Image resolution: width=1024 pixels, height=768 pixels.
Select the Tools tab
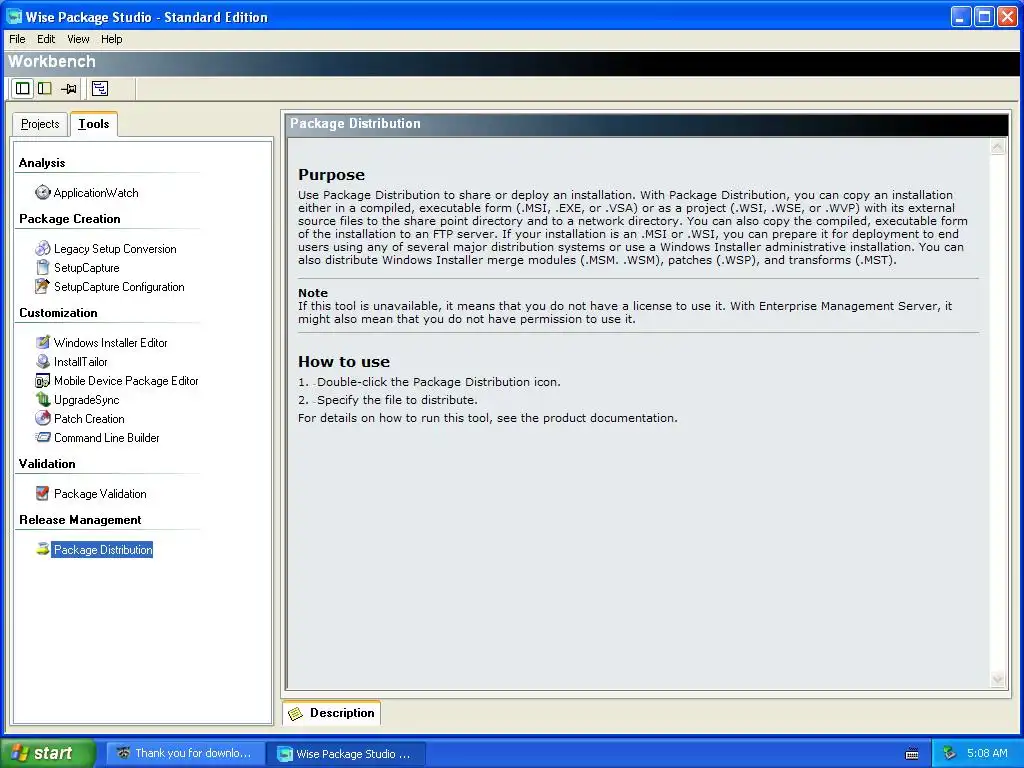pos(93,123)
